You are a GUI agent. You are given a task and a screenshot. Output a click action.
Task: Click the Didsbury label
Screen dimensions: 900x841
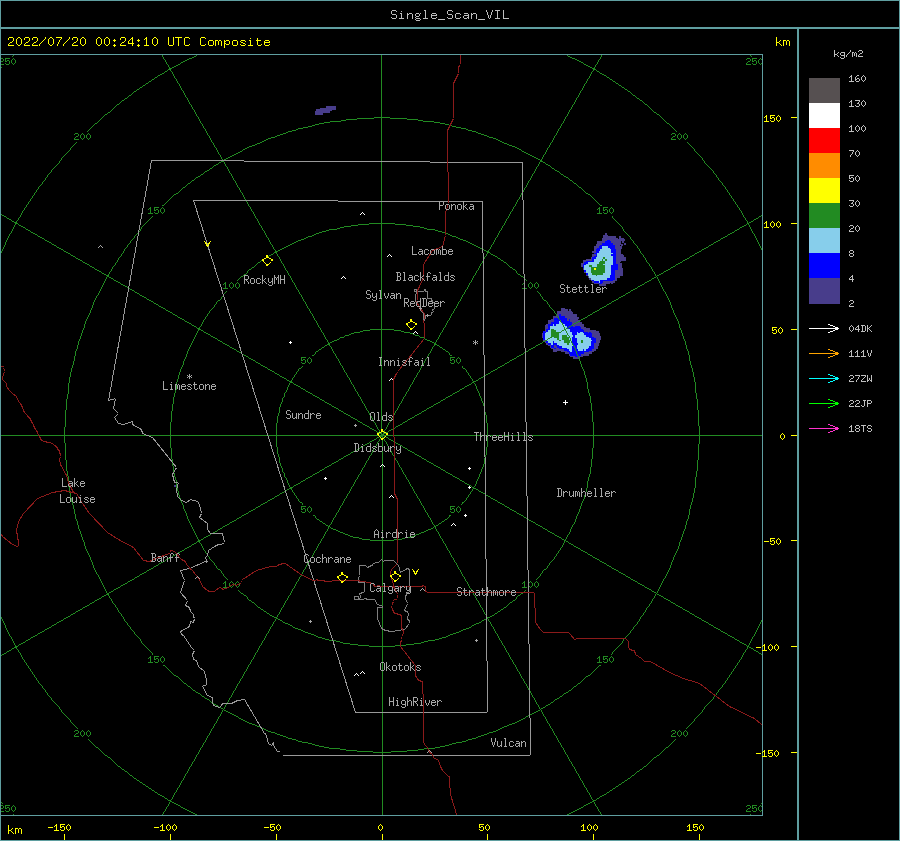(377, 448)
